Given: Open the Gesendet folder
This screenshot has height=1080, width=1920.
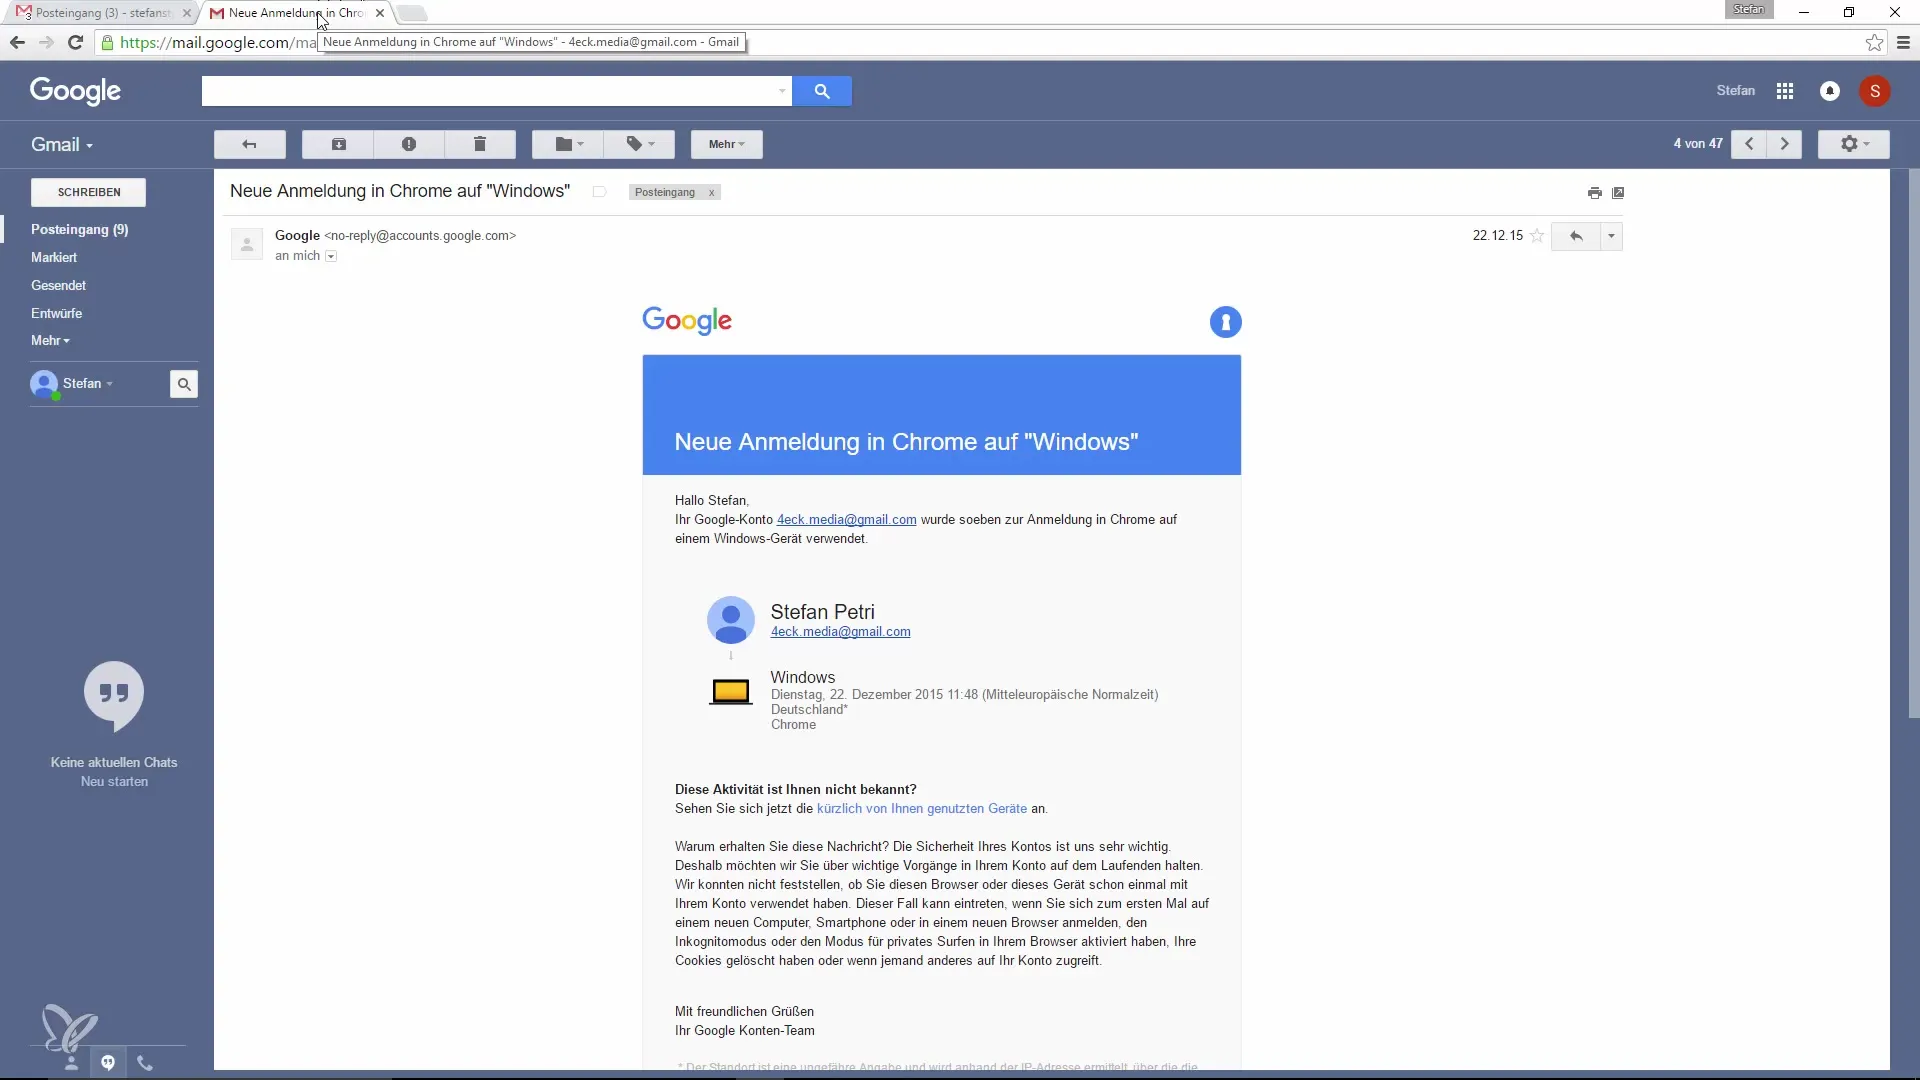Looking at the screenshot, I should [x=58, y=286].
